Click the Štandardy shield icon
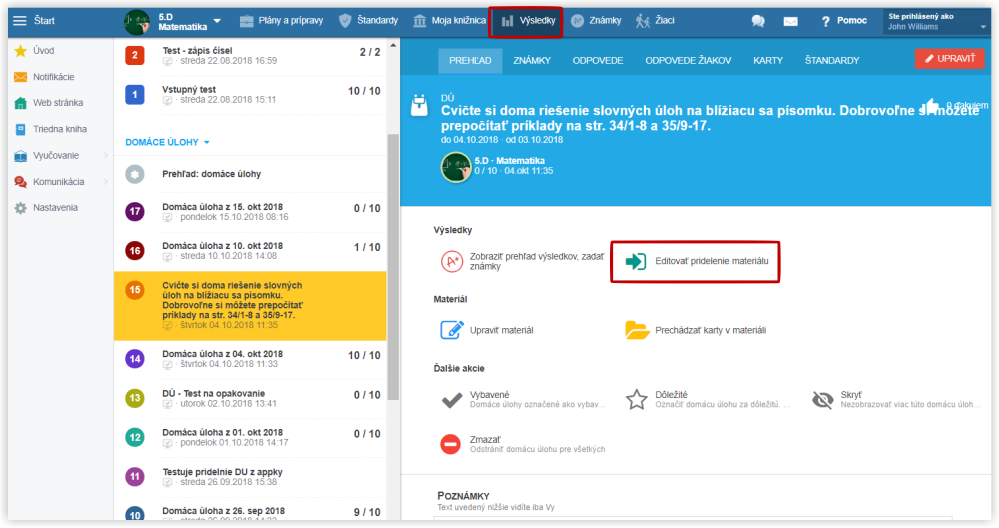999x528 pixels. pos(345,21)
